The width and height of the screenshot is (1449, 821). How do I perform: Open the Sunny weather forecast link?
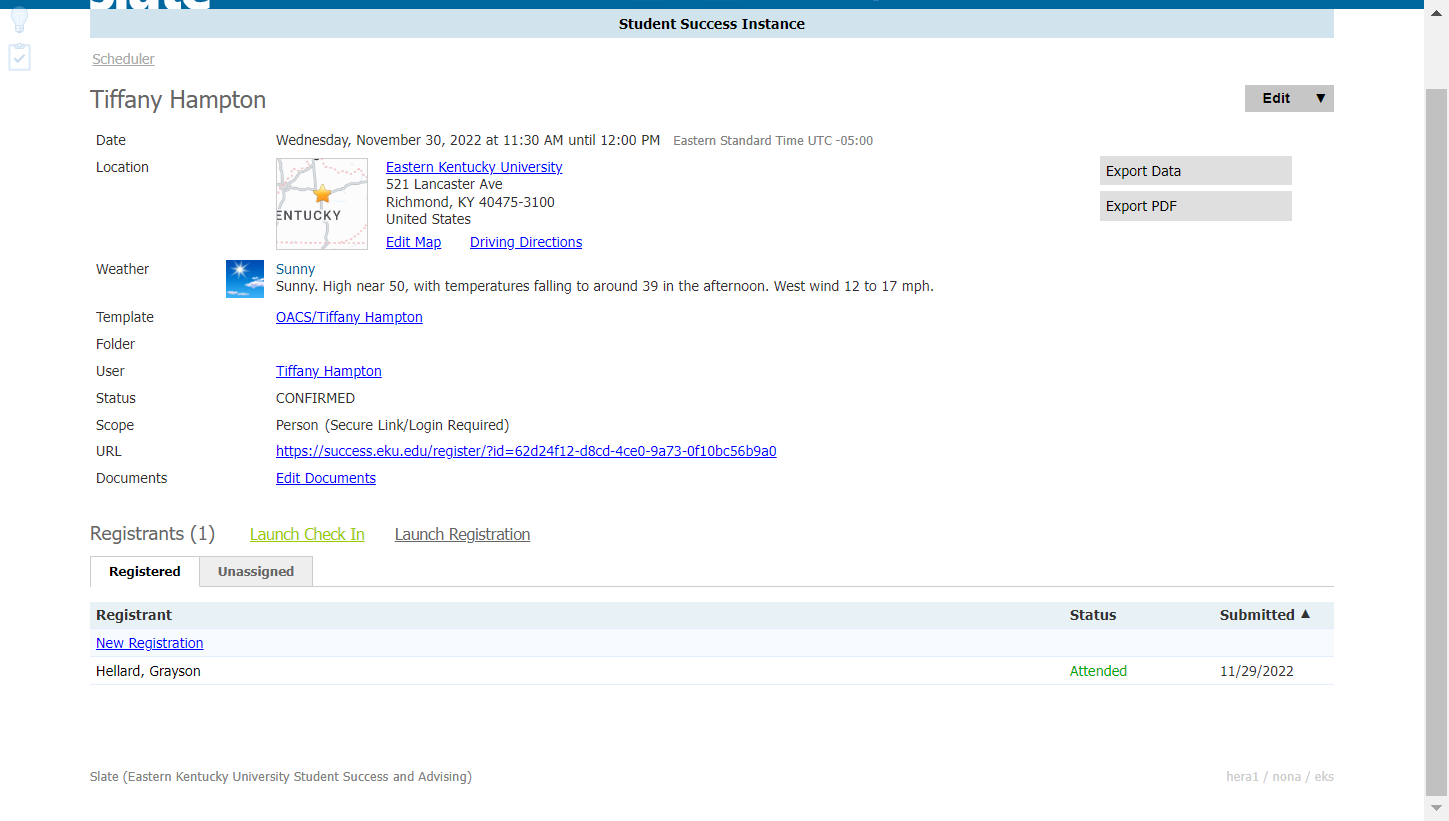point(295,269)
